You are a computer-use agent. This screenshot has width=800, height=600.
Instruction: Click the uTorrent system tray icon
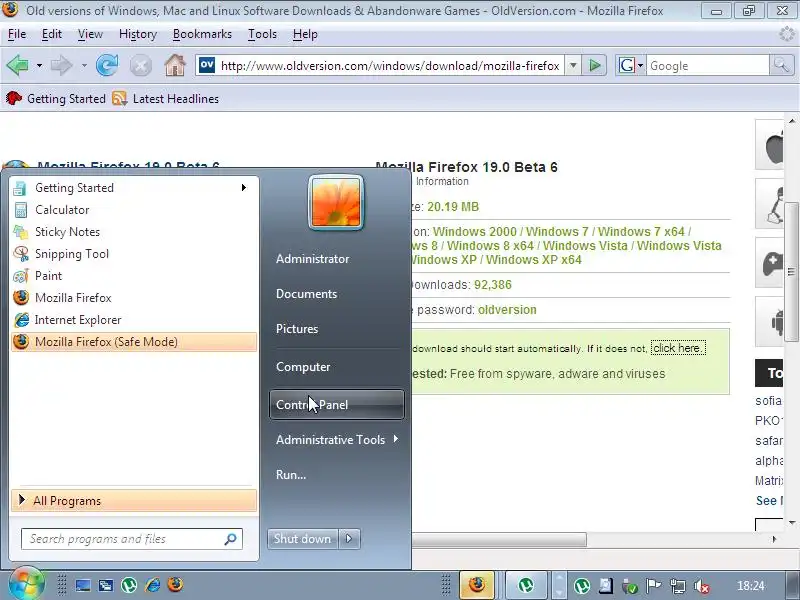[x=582, y=586]
